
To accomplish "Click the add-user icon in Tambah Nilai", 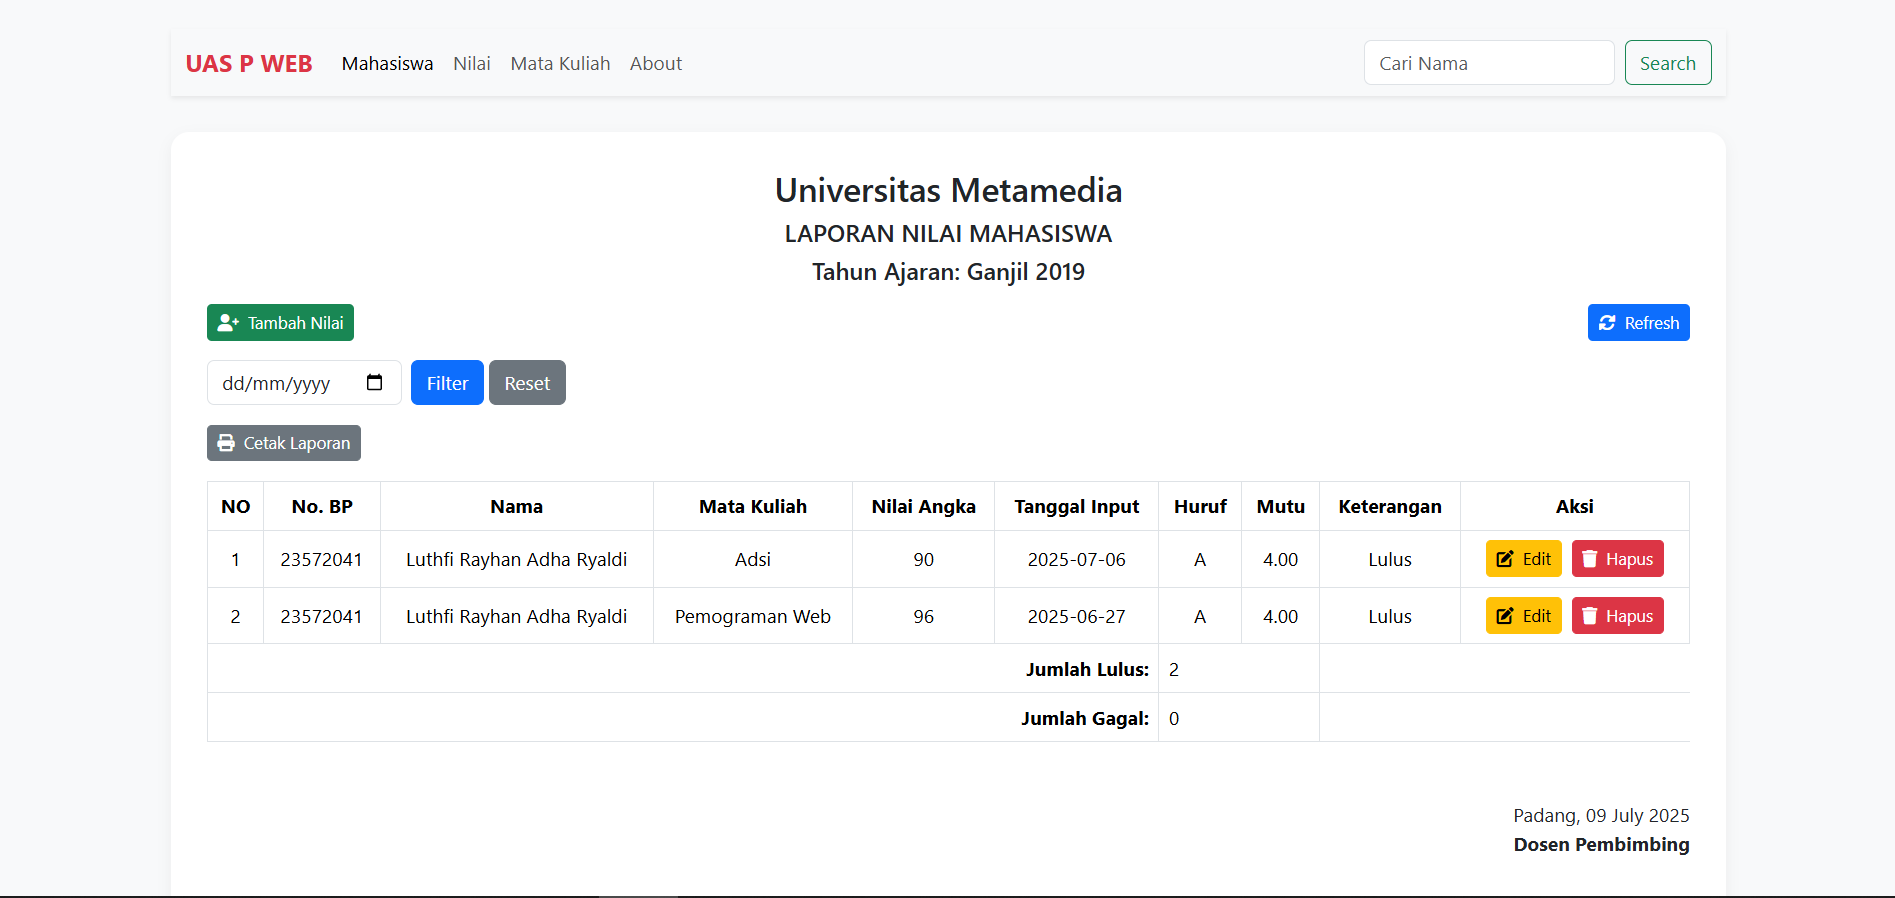I will [228, 323].
